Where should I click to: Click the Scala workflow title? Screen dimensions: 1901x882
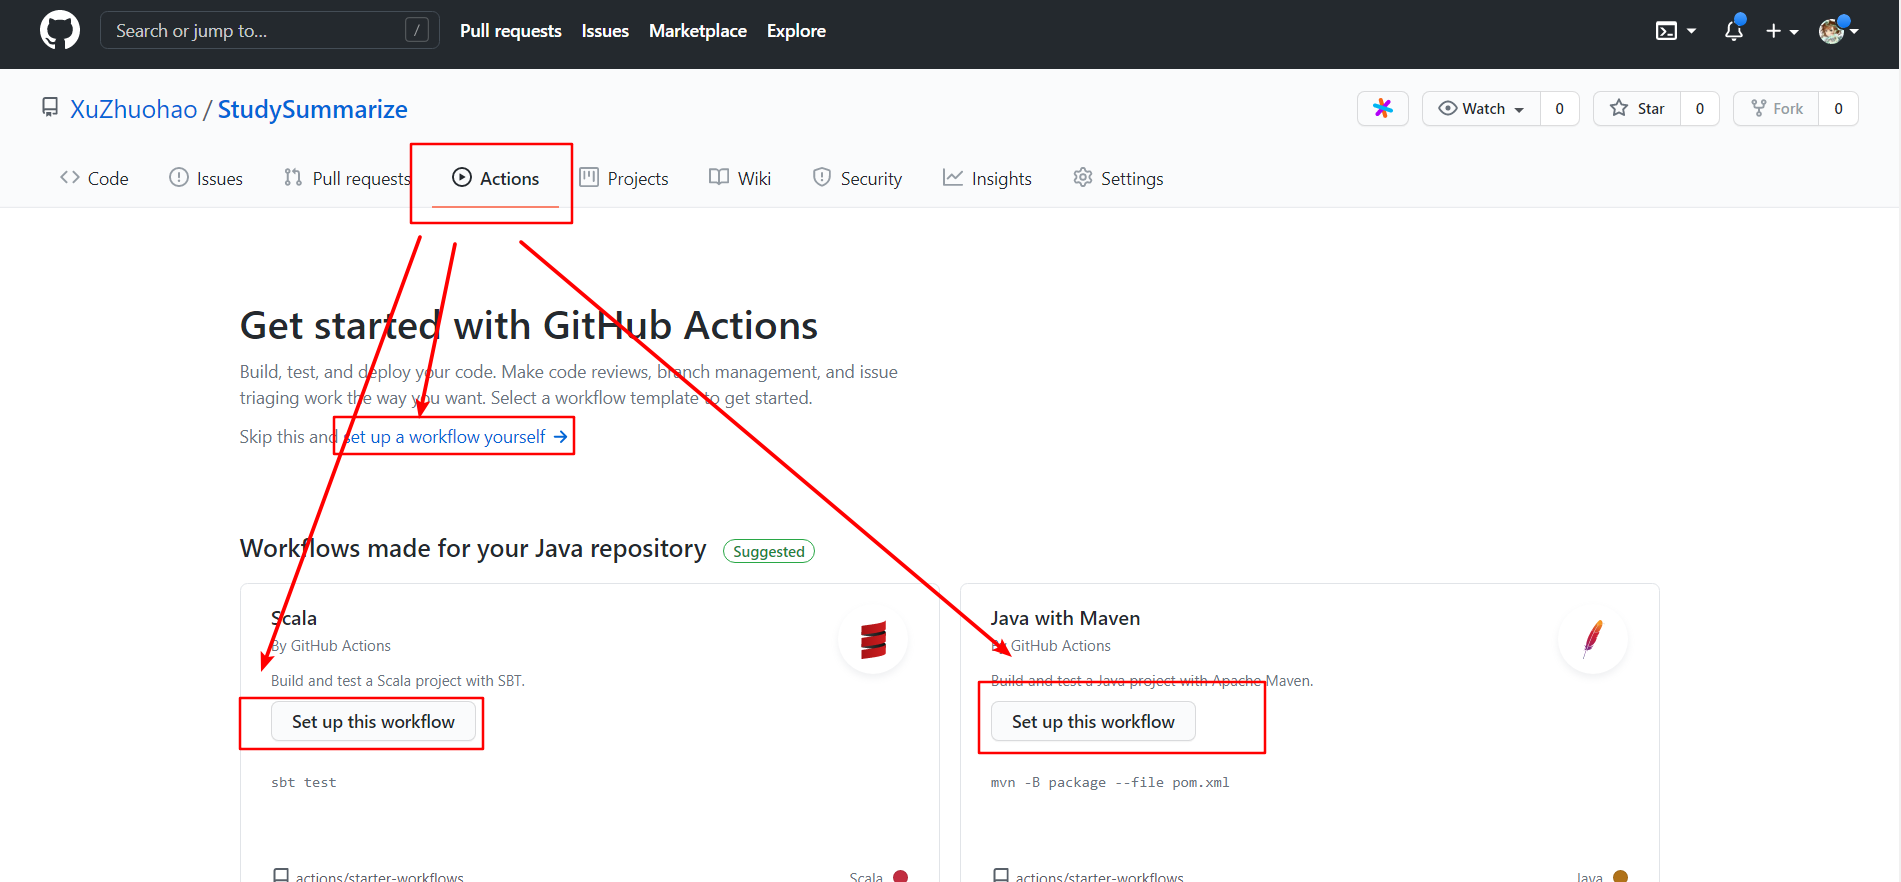pos(294,618)
